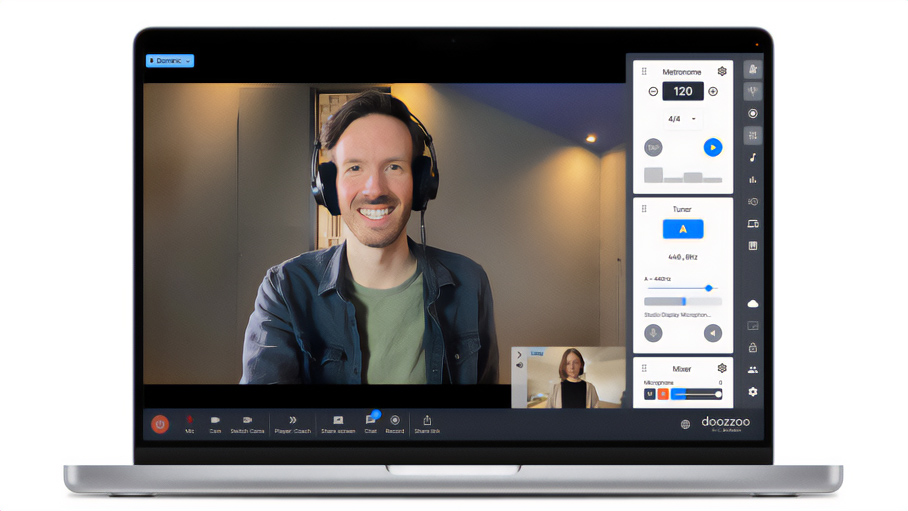Viewport: 908px width, 511px height.
Task: Click the lock icon in the sidebar
Action: [x=753, y=347]
